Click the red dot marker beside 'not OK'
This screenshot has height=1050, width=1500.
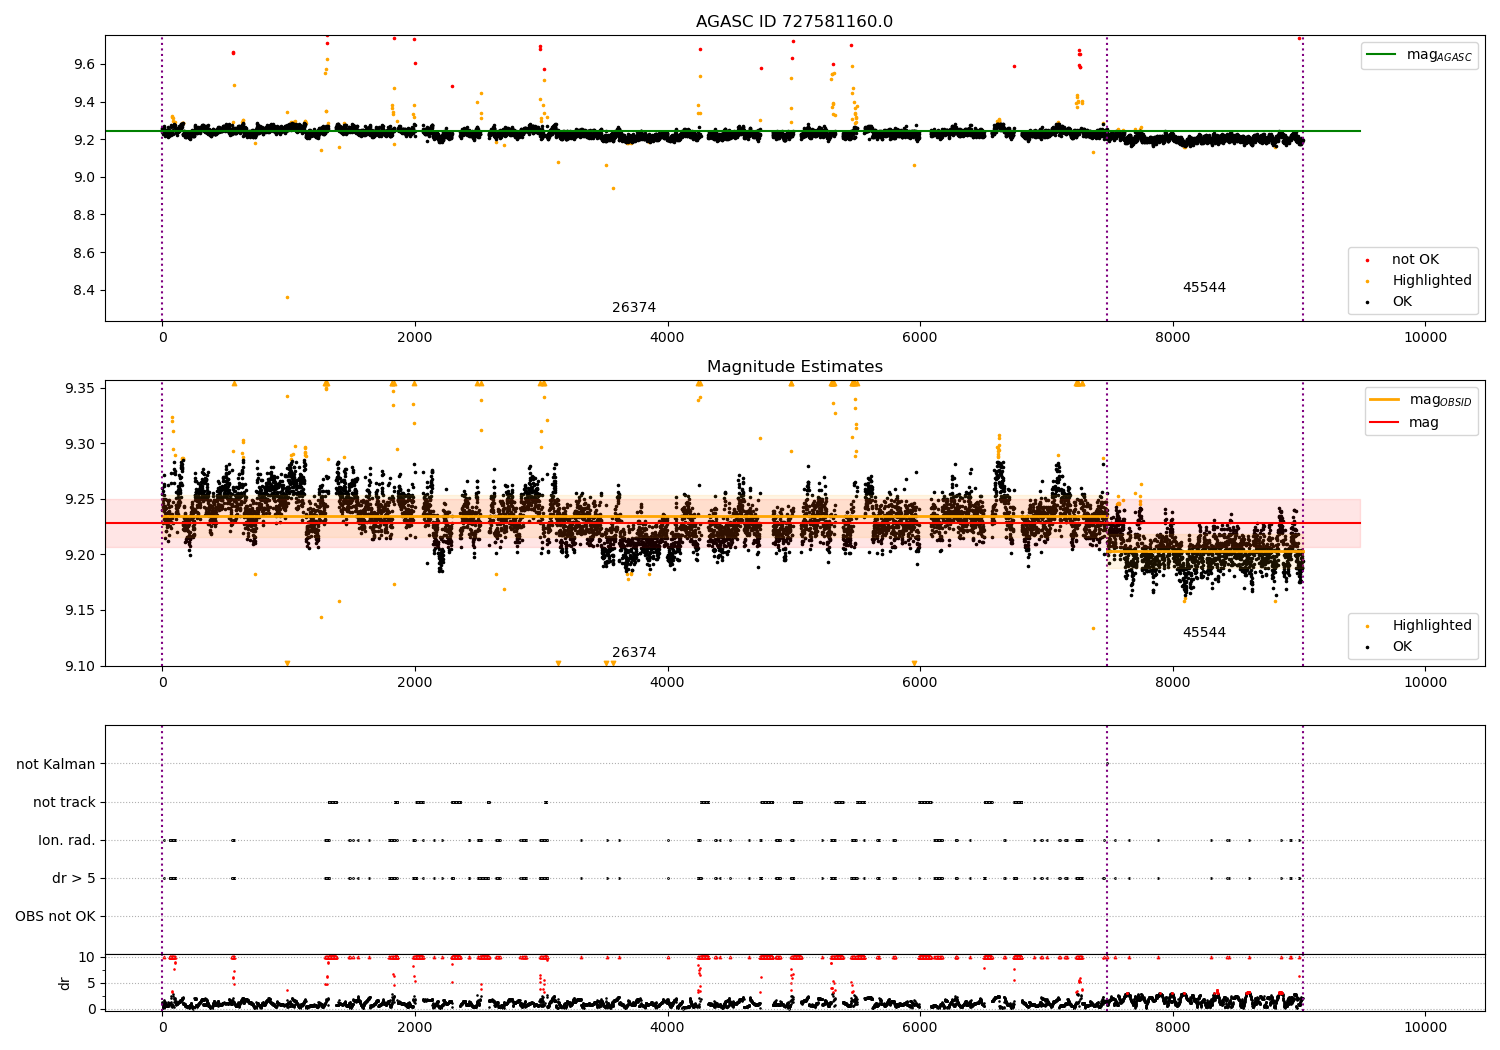[1367, 260]
